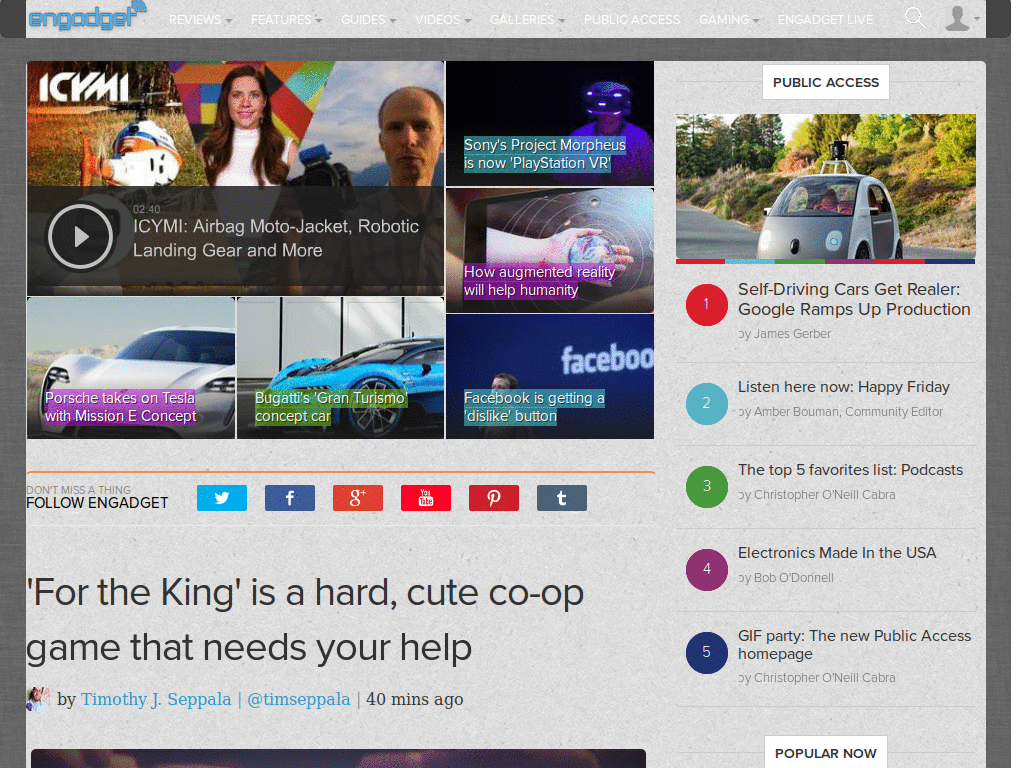Open Electronics Made In the USA
Viewport: 1024px width, 768px height.
837,552
